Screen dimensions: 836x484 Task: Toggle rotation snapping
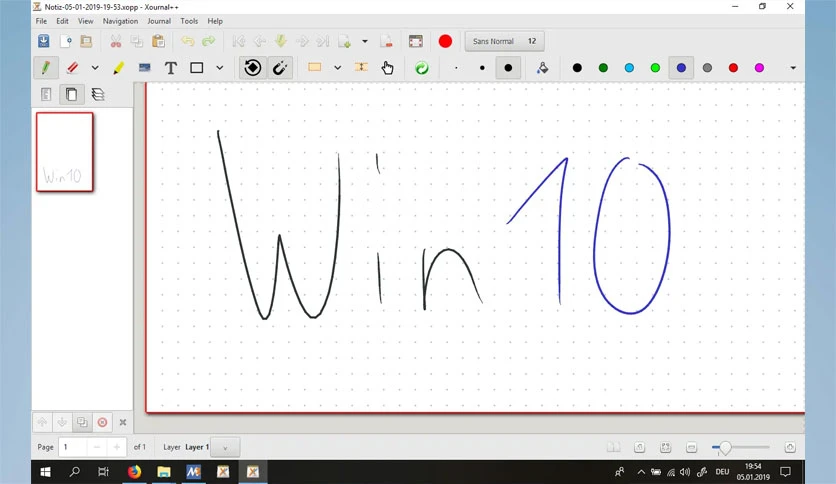point(253,68)
